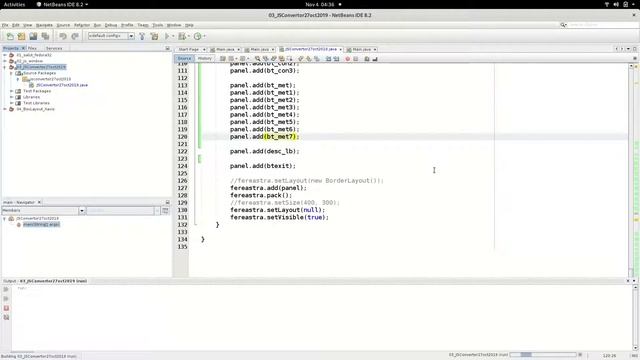Click the New File toolbar icon
640x360 pixels.
[10, 36]
